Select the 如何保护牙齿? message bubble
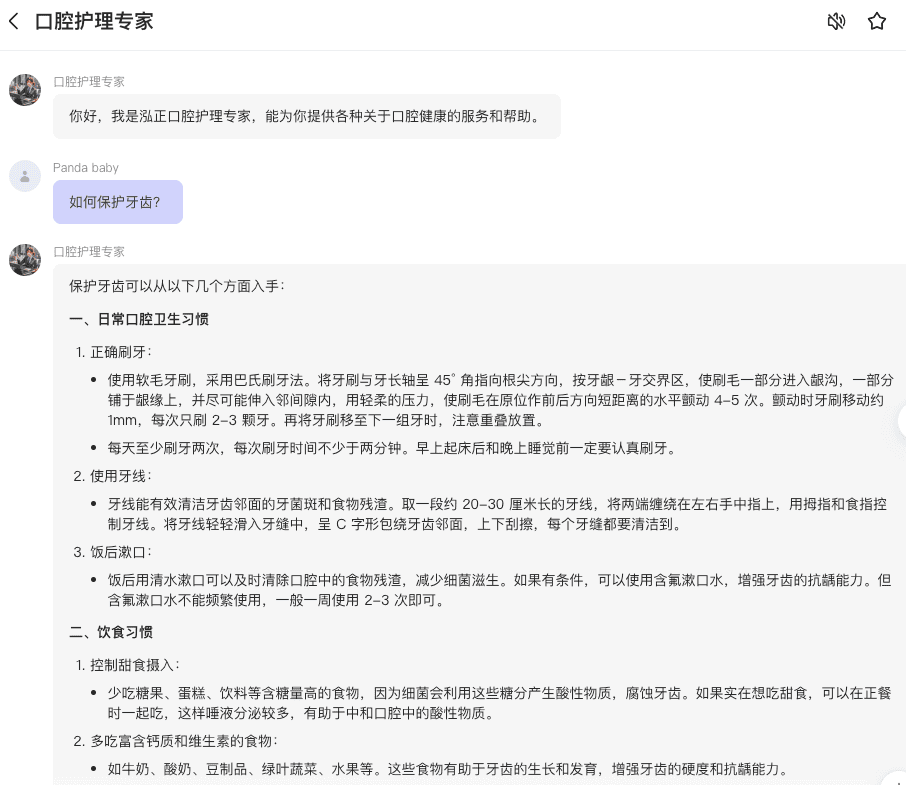The height and width of the screenshot is (785, 906). point(117,202)
